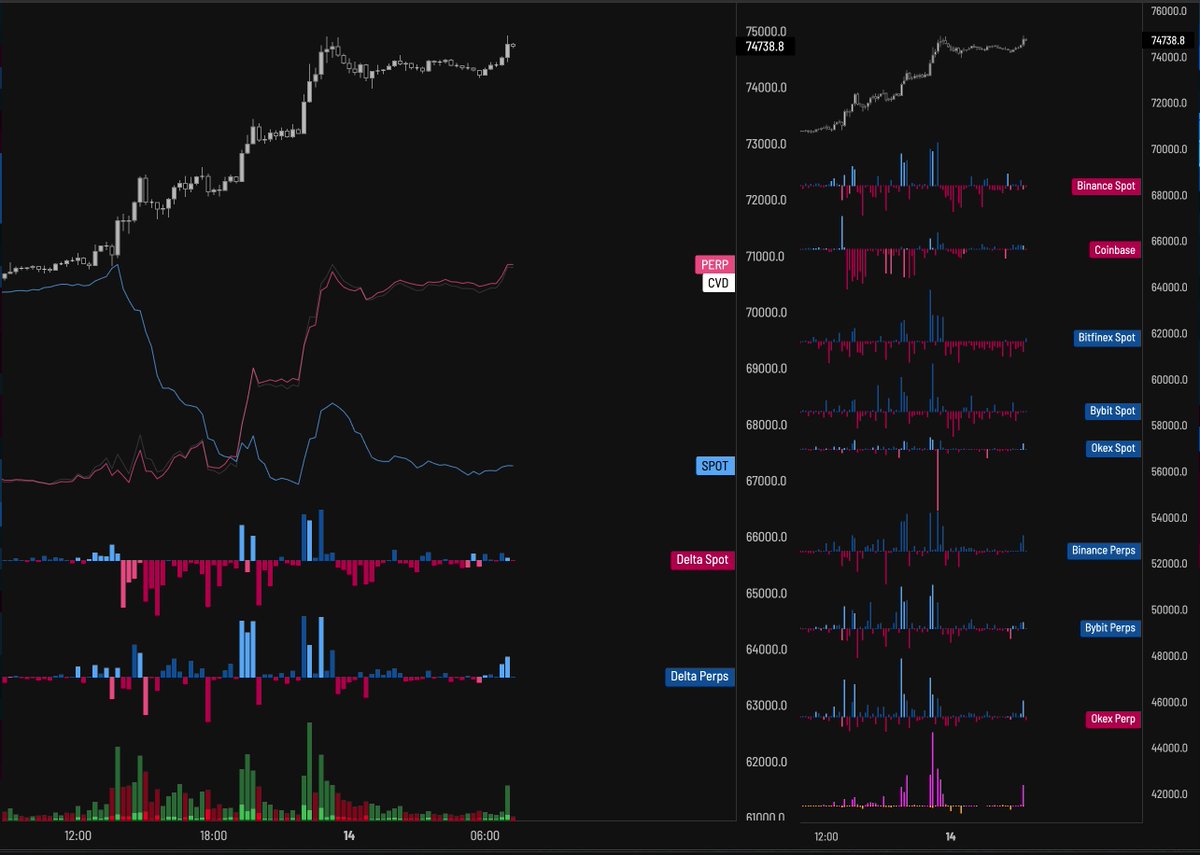The image size is (1200, 855).
Task: Click the 63000.0 axis value
Action: click(x=766, y=706)
